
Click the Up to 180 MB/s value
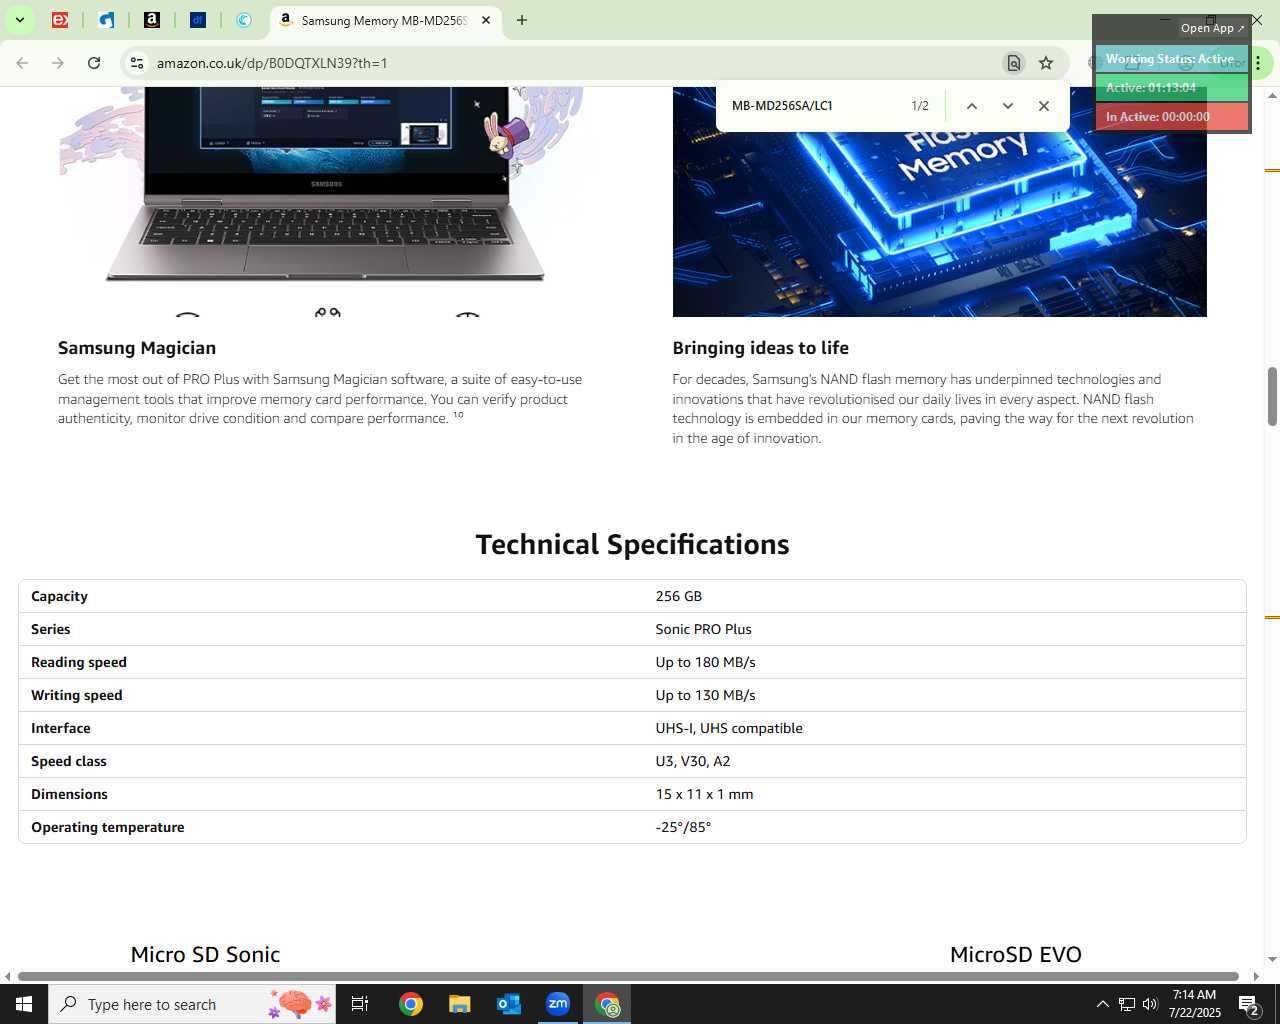[x=705, y=662]
